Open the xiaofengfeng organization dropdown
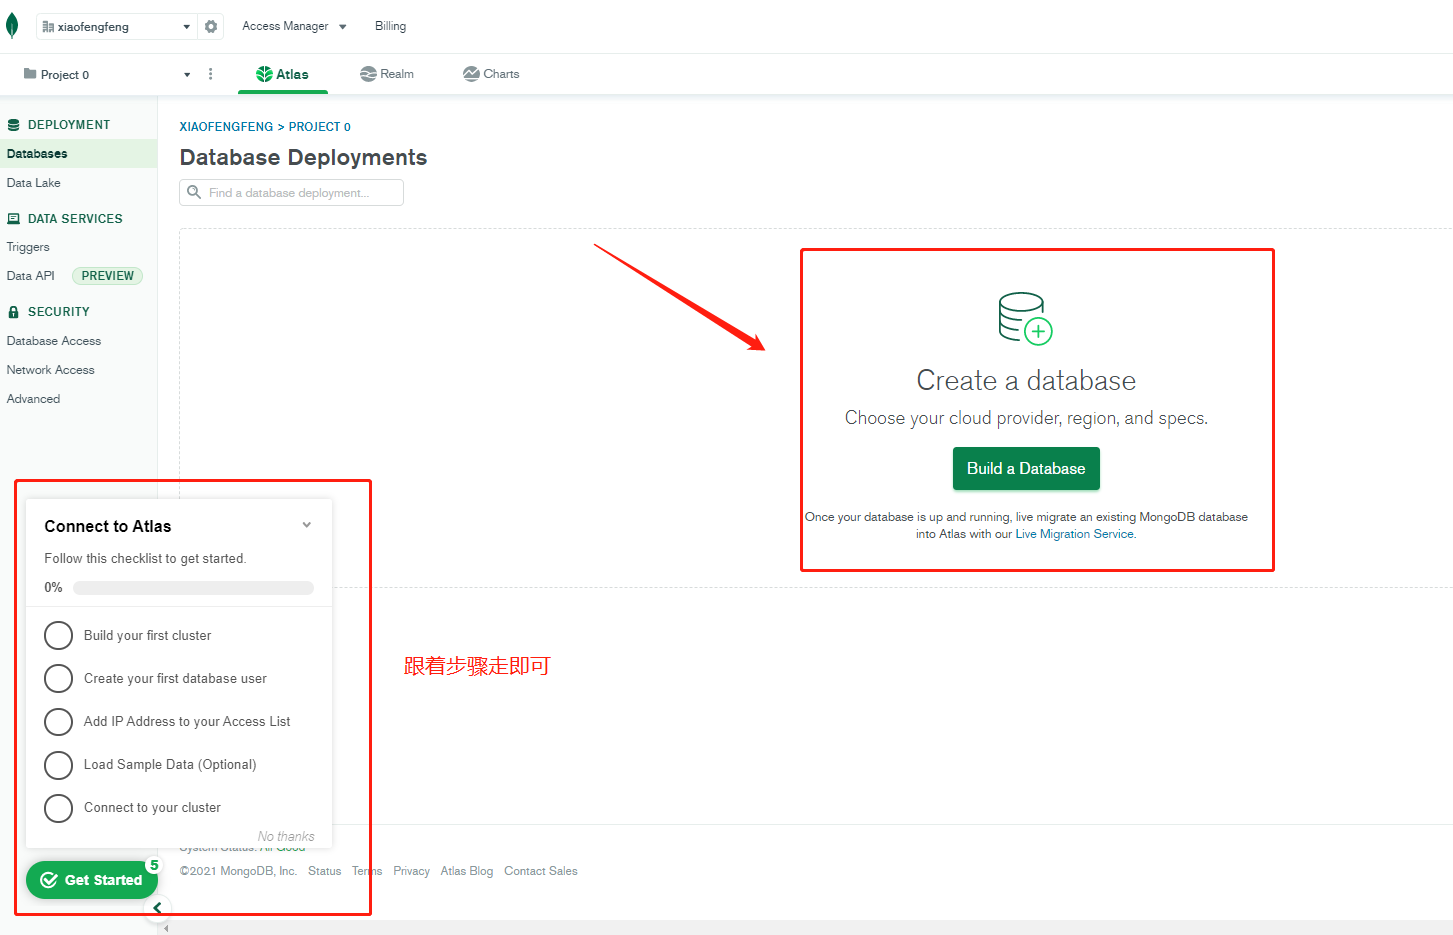The image size is (1453, 935). point(115,27)
